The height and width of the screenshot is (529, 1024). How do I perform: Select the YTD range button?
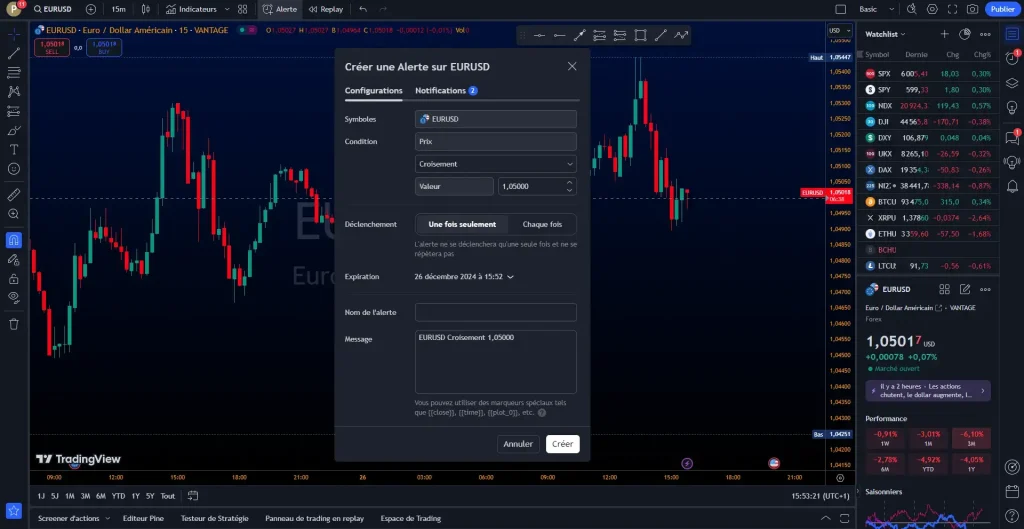point(118,496)
